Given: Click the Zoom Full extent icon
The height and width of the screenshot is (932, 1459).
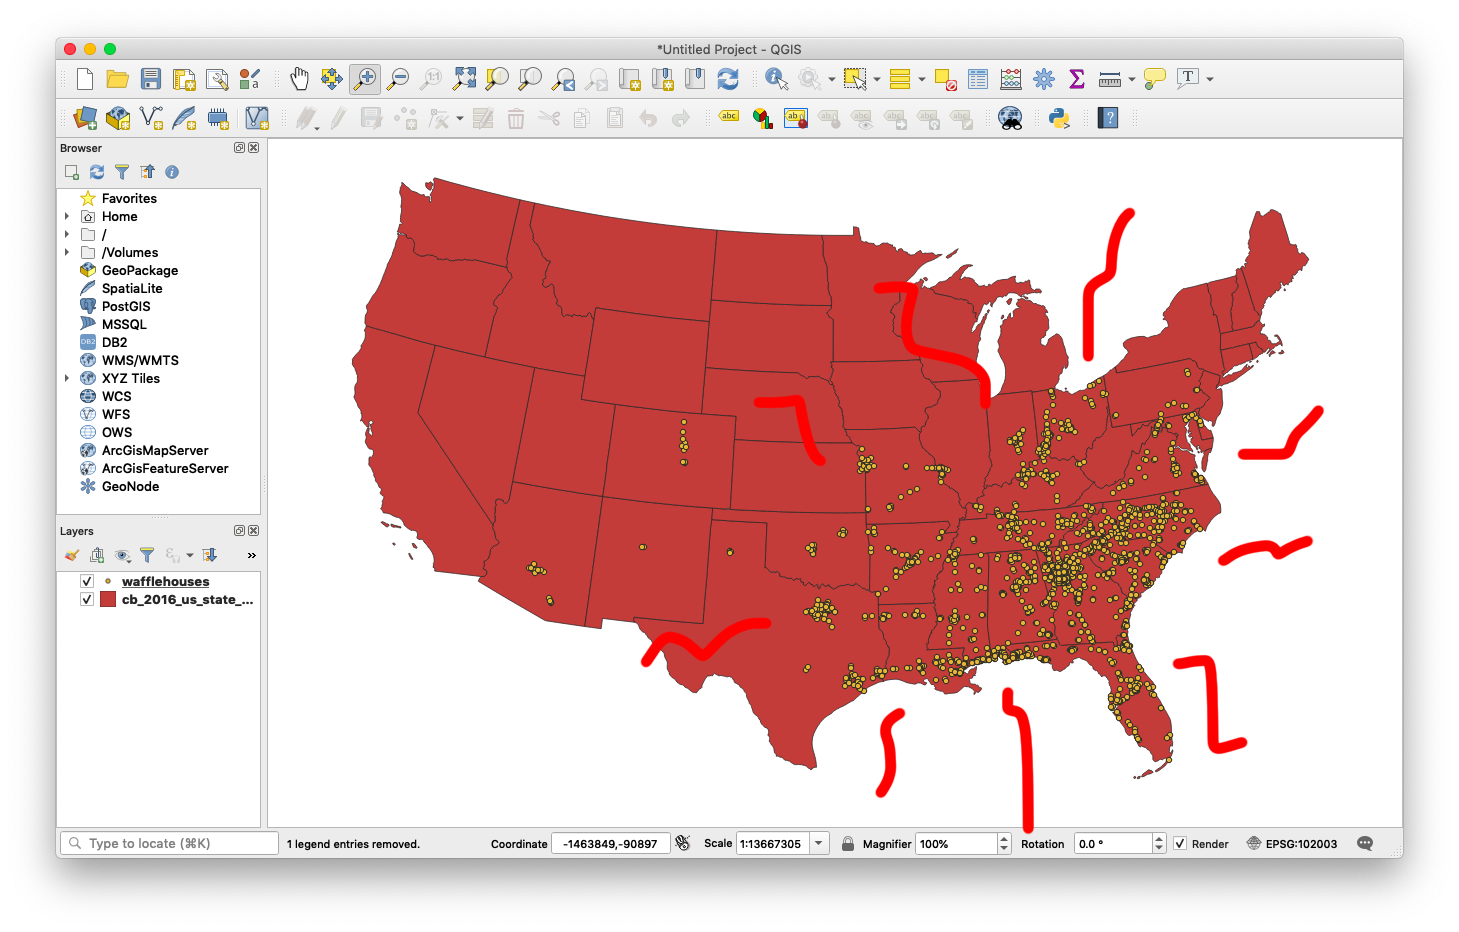Looking at the screenshot, I should 465,79.
